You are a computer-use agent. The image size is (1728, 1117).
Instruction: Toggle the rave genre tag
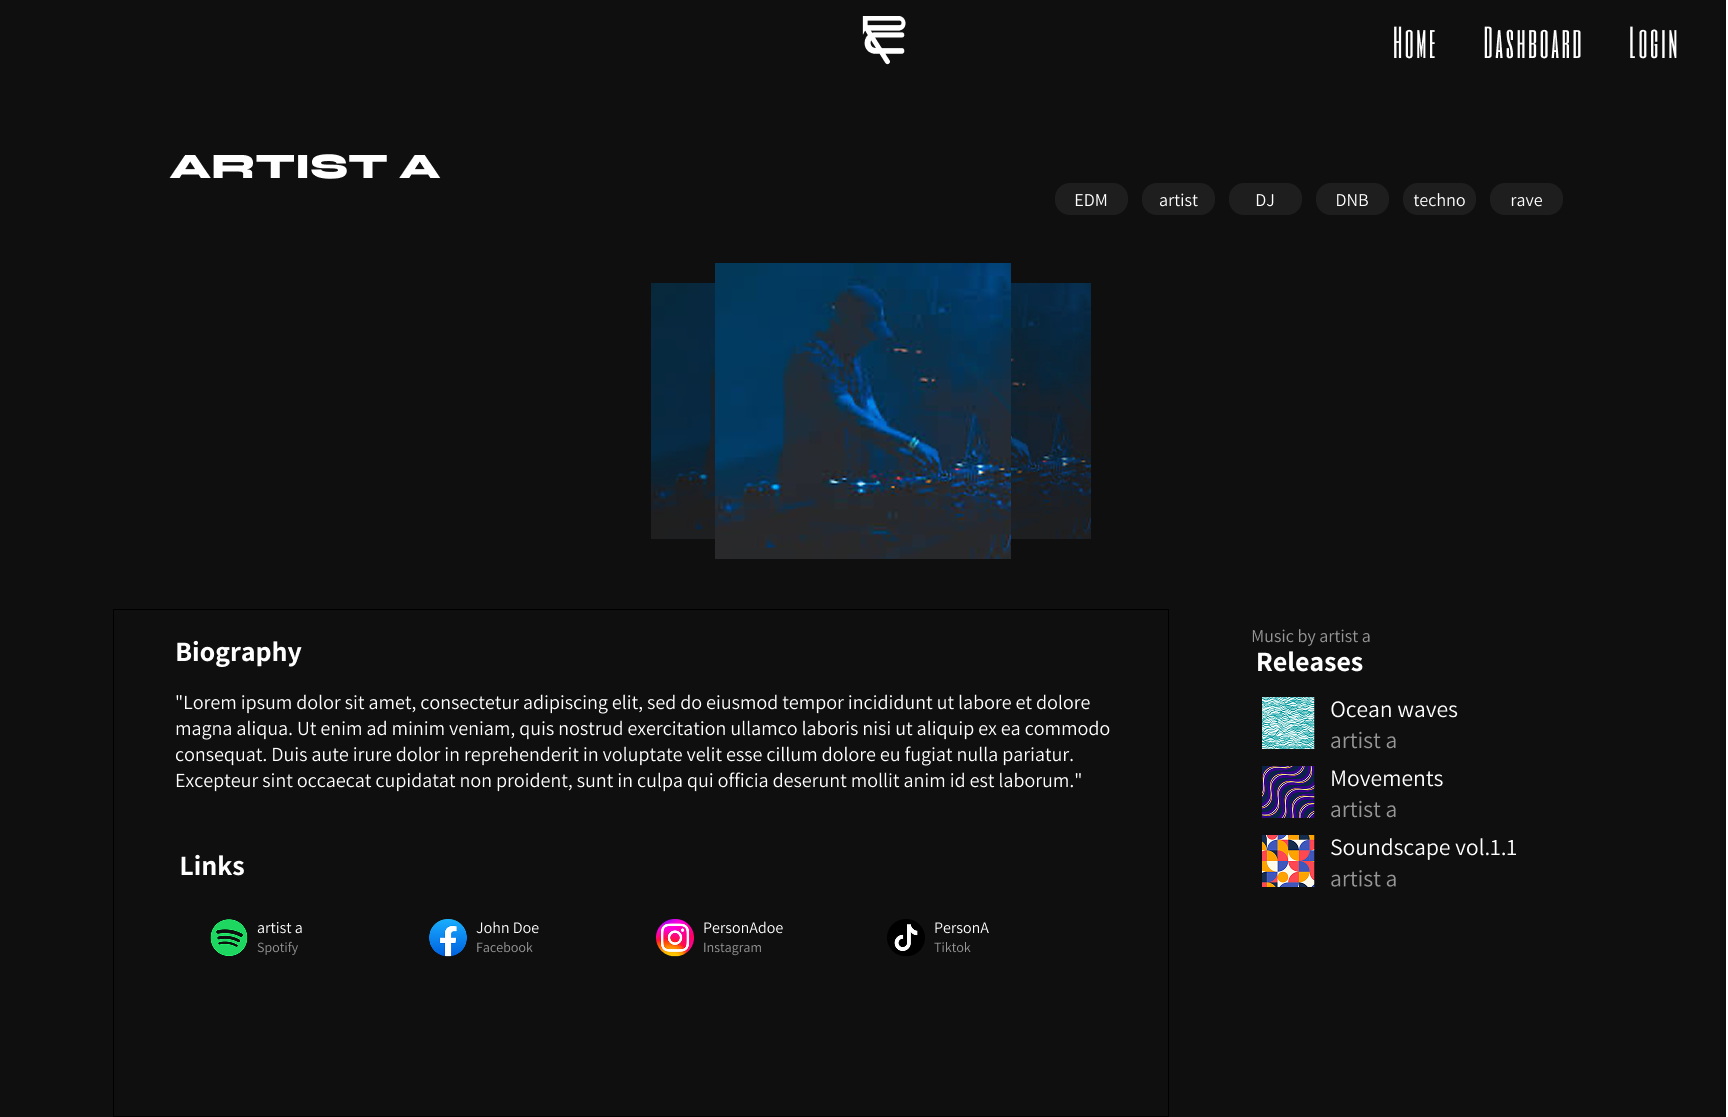[1525, 199]
